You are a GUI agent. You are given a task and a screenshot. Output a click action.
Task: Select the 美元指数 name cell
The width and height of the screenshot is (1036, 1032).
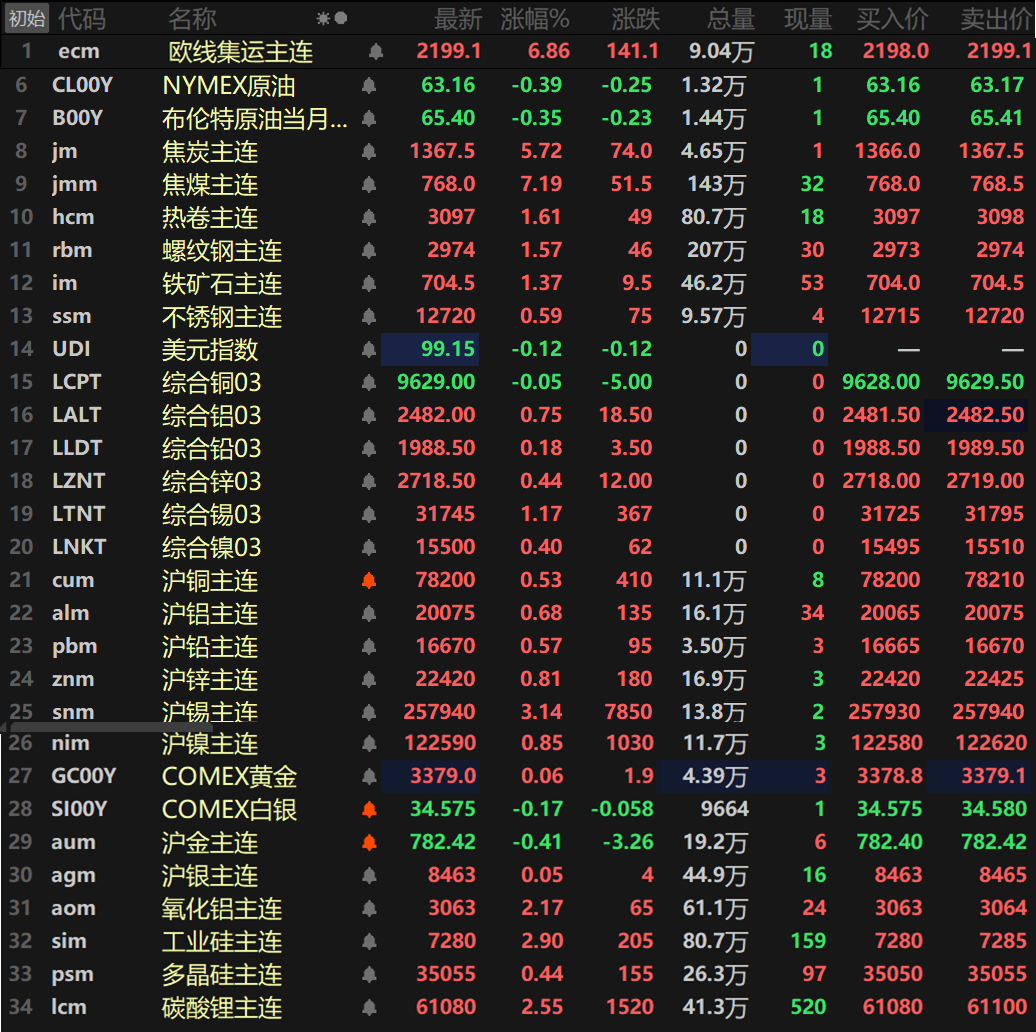[210, 350]
